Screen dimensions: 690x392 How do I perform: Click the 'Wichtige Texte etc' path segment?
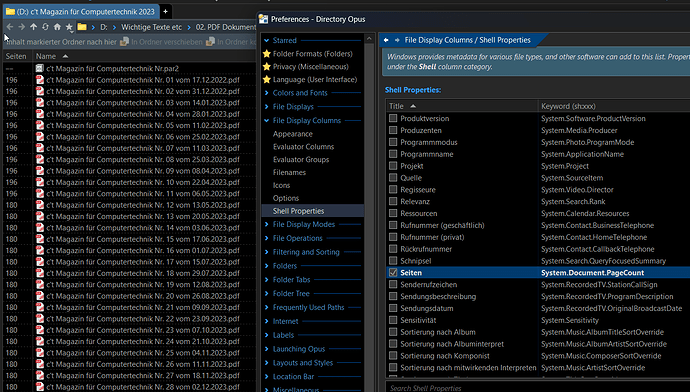(151, 27)
